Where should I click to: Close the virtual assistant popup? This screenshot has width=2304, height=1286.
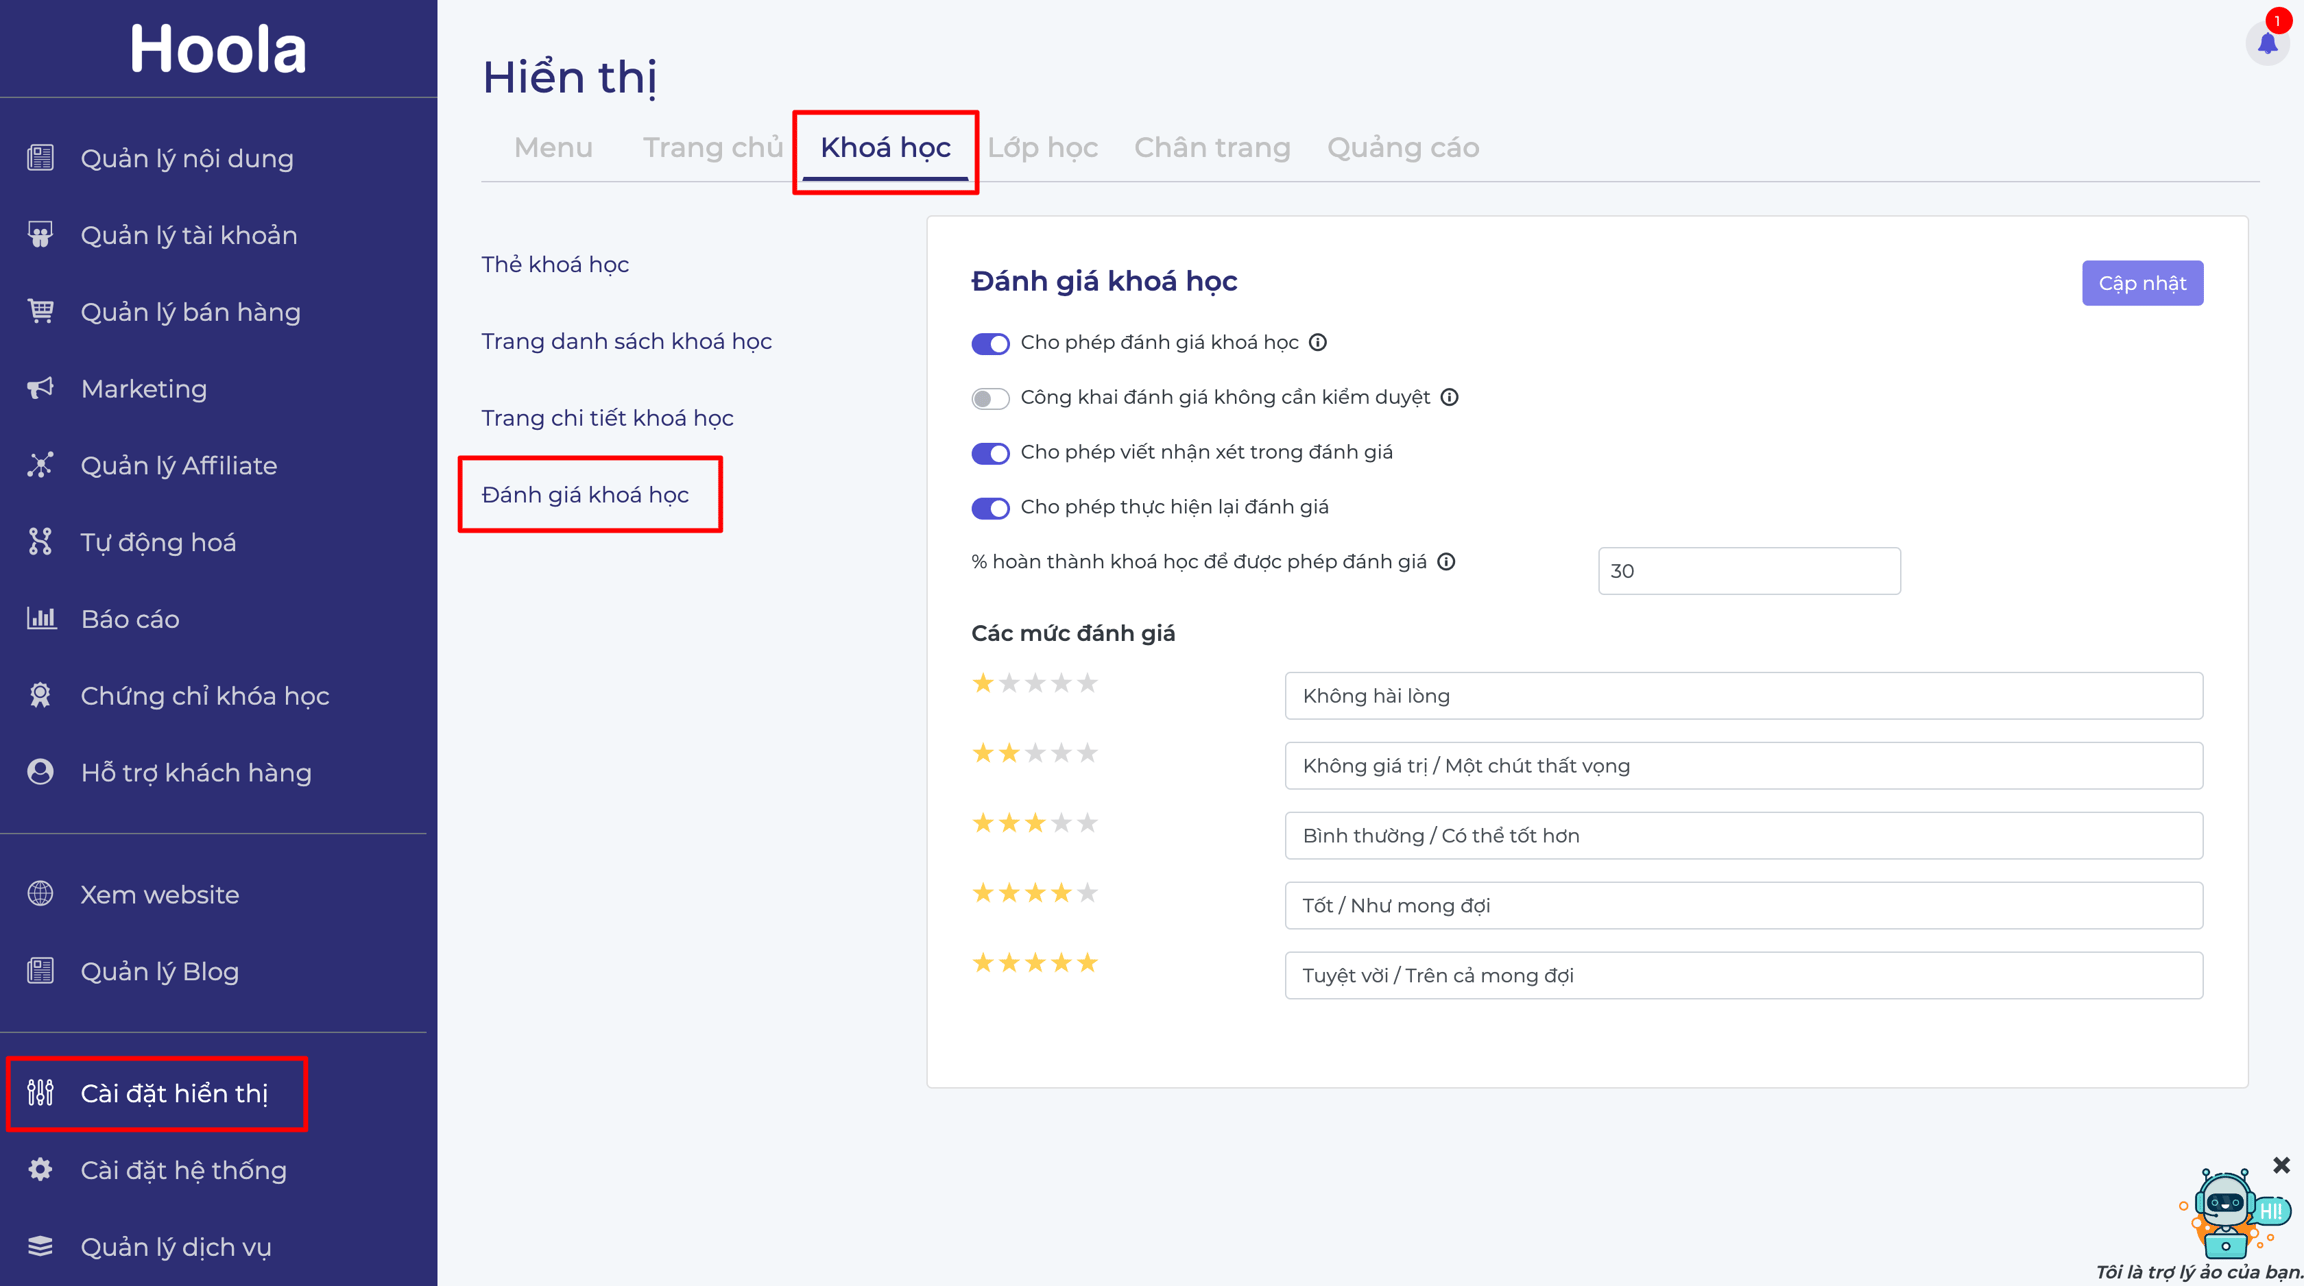pos(2281,1165)
